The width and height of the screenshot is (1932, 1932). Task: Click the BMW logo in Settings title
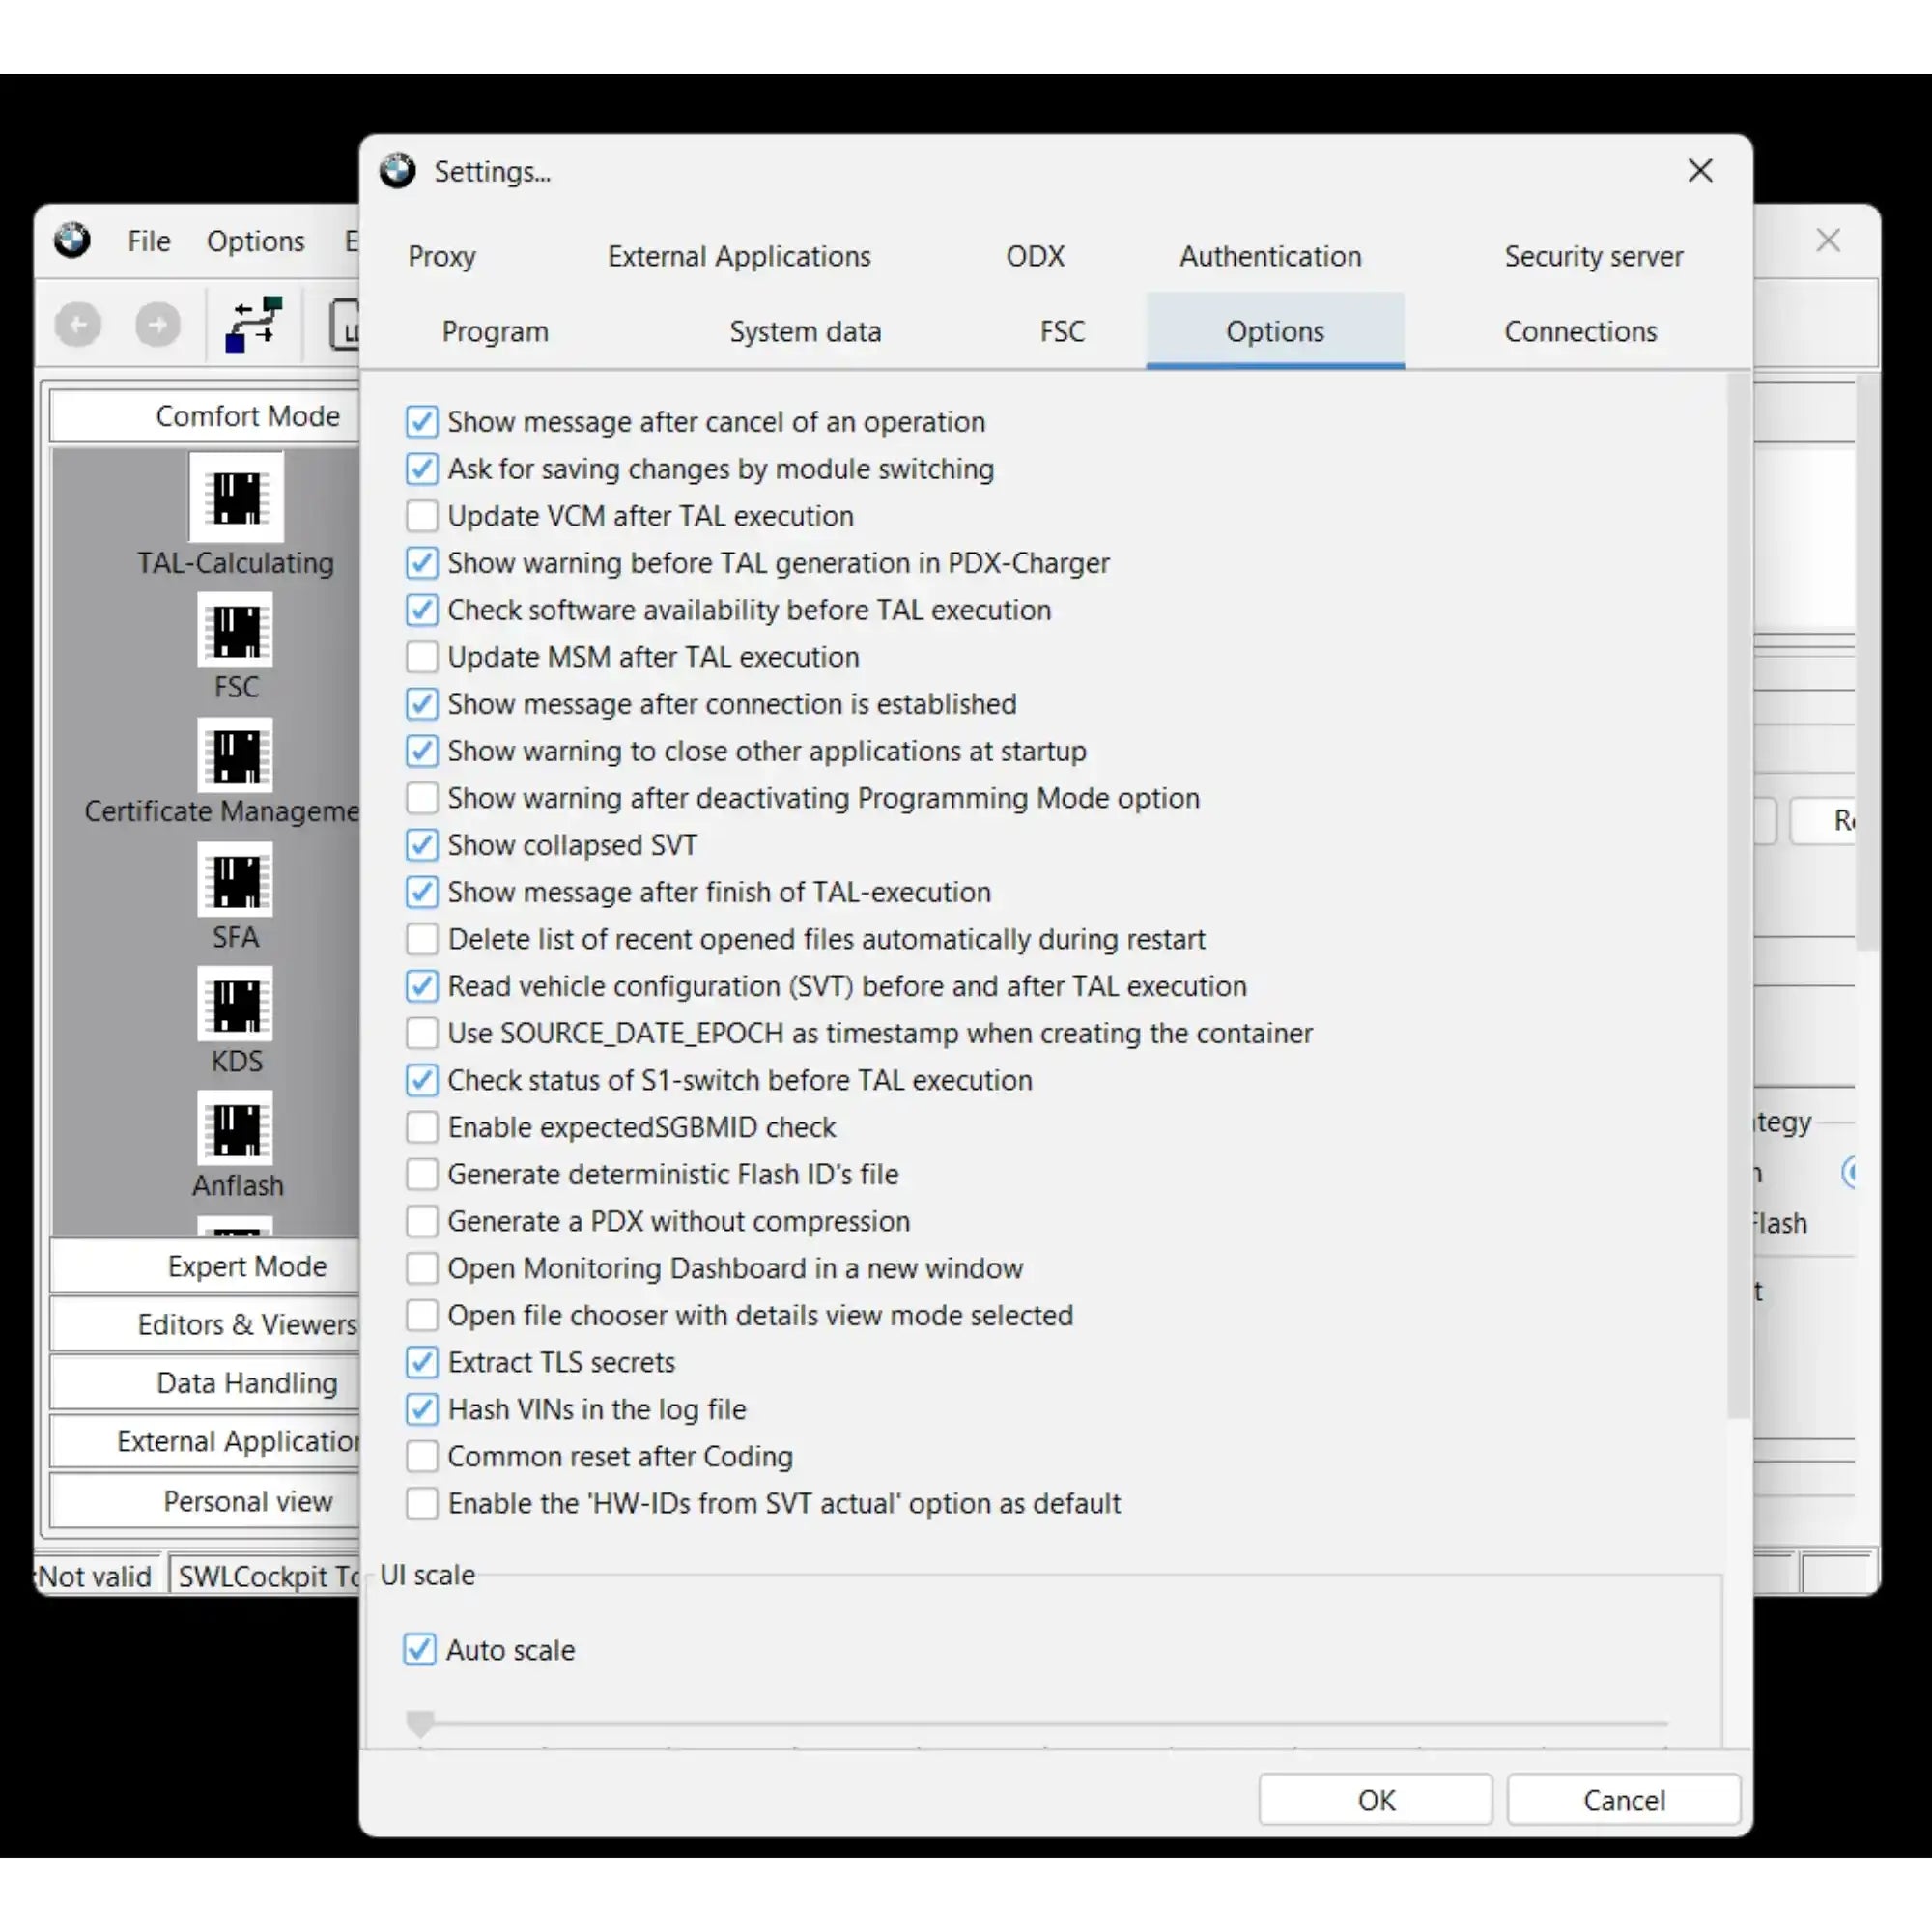point(397,171)
